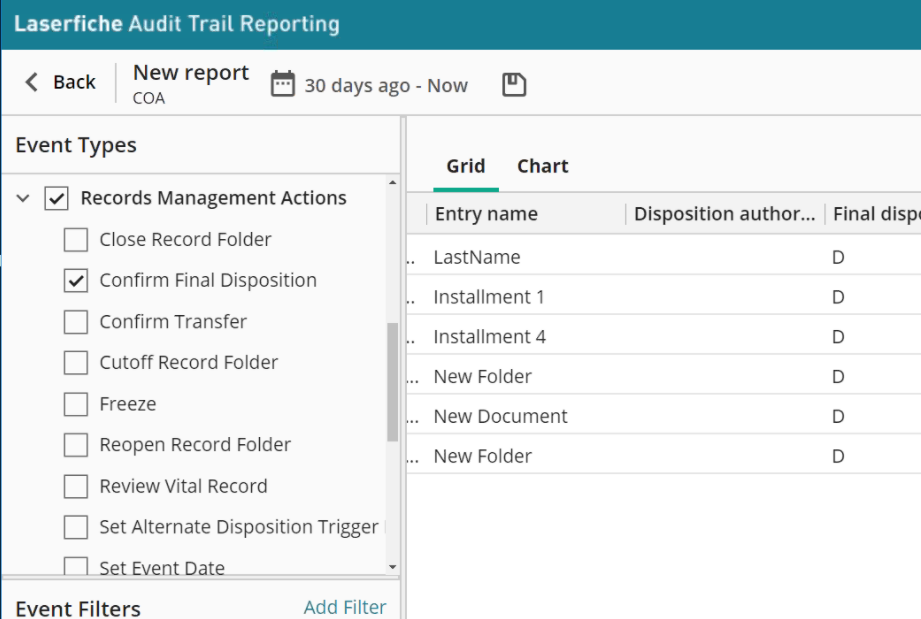Tick the Set Event Date checkbox
This screenshot has height=619, width=921.
coord(76,566)
